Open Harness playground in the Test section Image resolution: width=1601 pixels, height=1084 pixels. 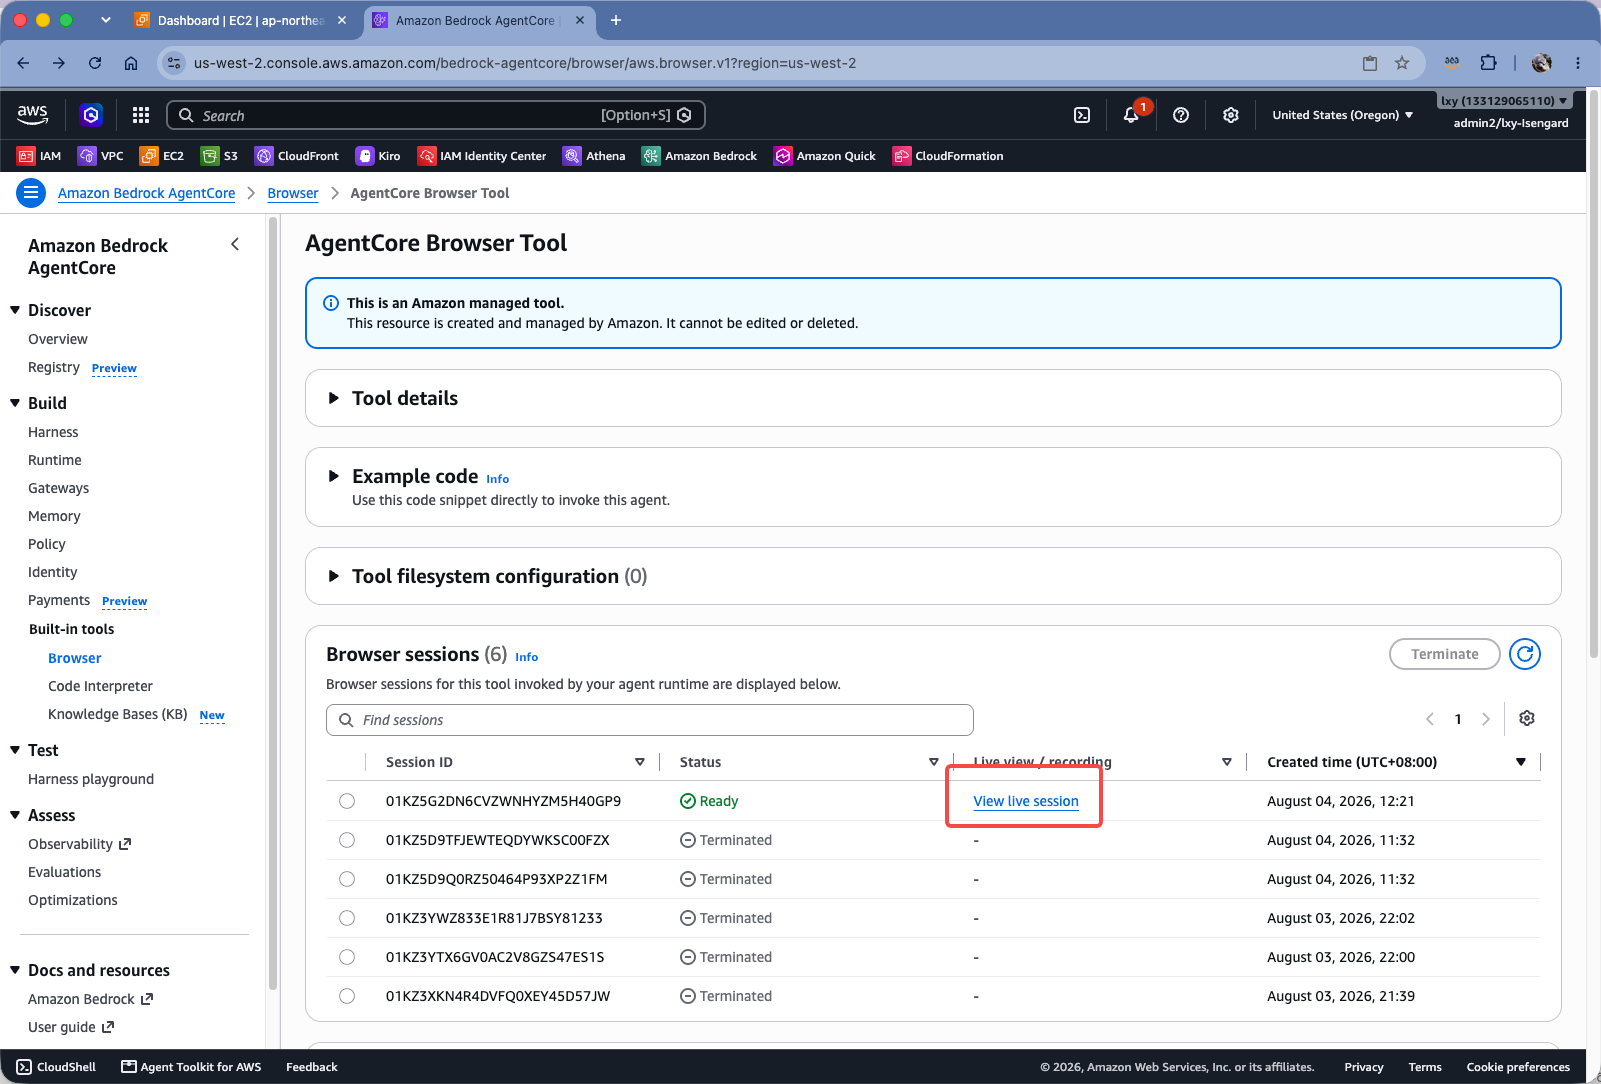point(91,779)
